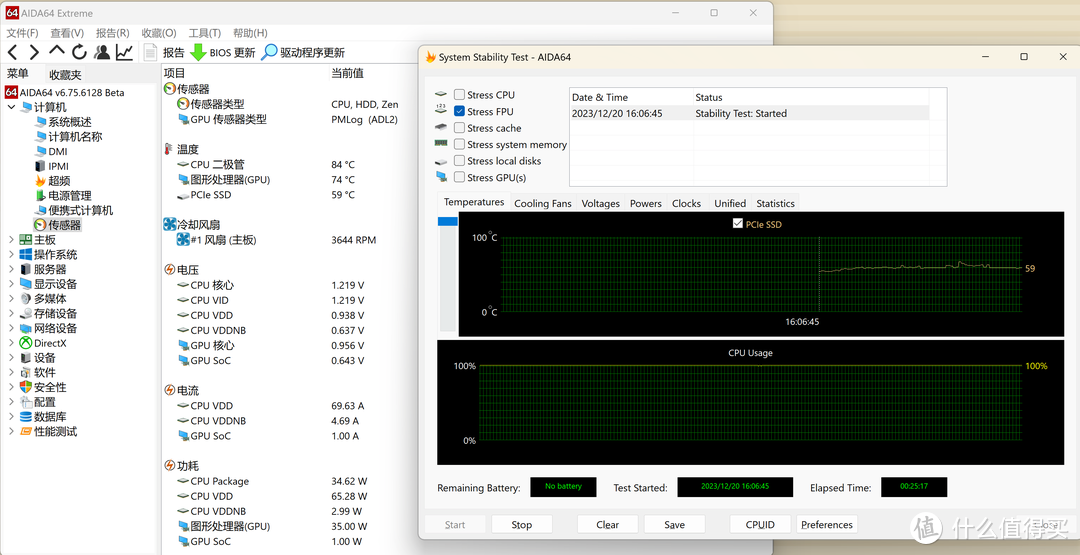Viewport: 1080px width, 555px height.
Task: Click the 操作系统 Windows icon
Action: point(25,255)
